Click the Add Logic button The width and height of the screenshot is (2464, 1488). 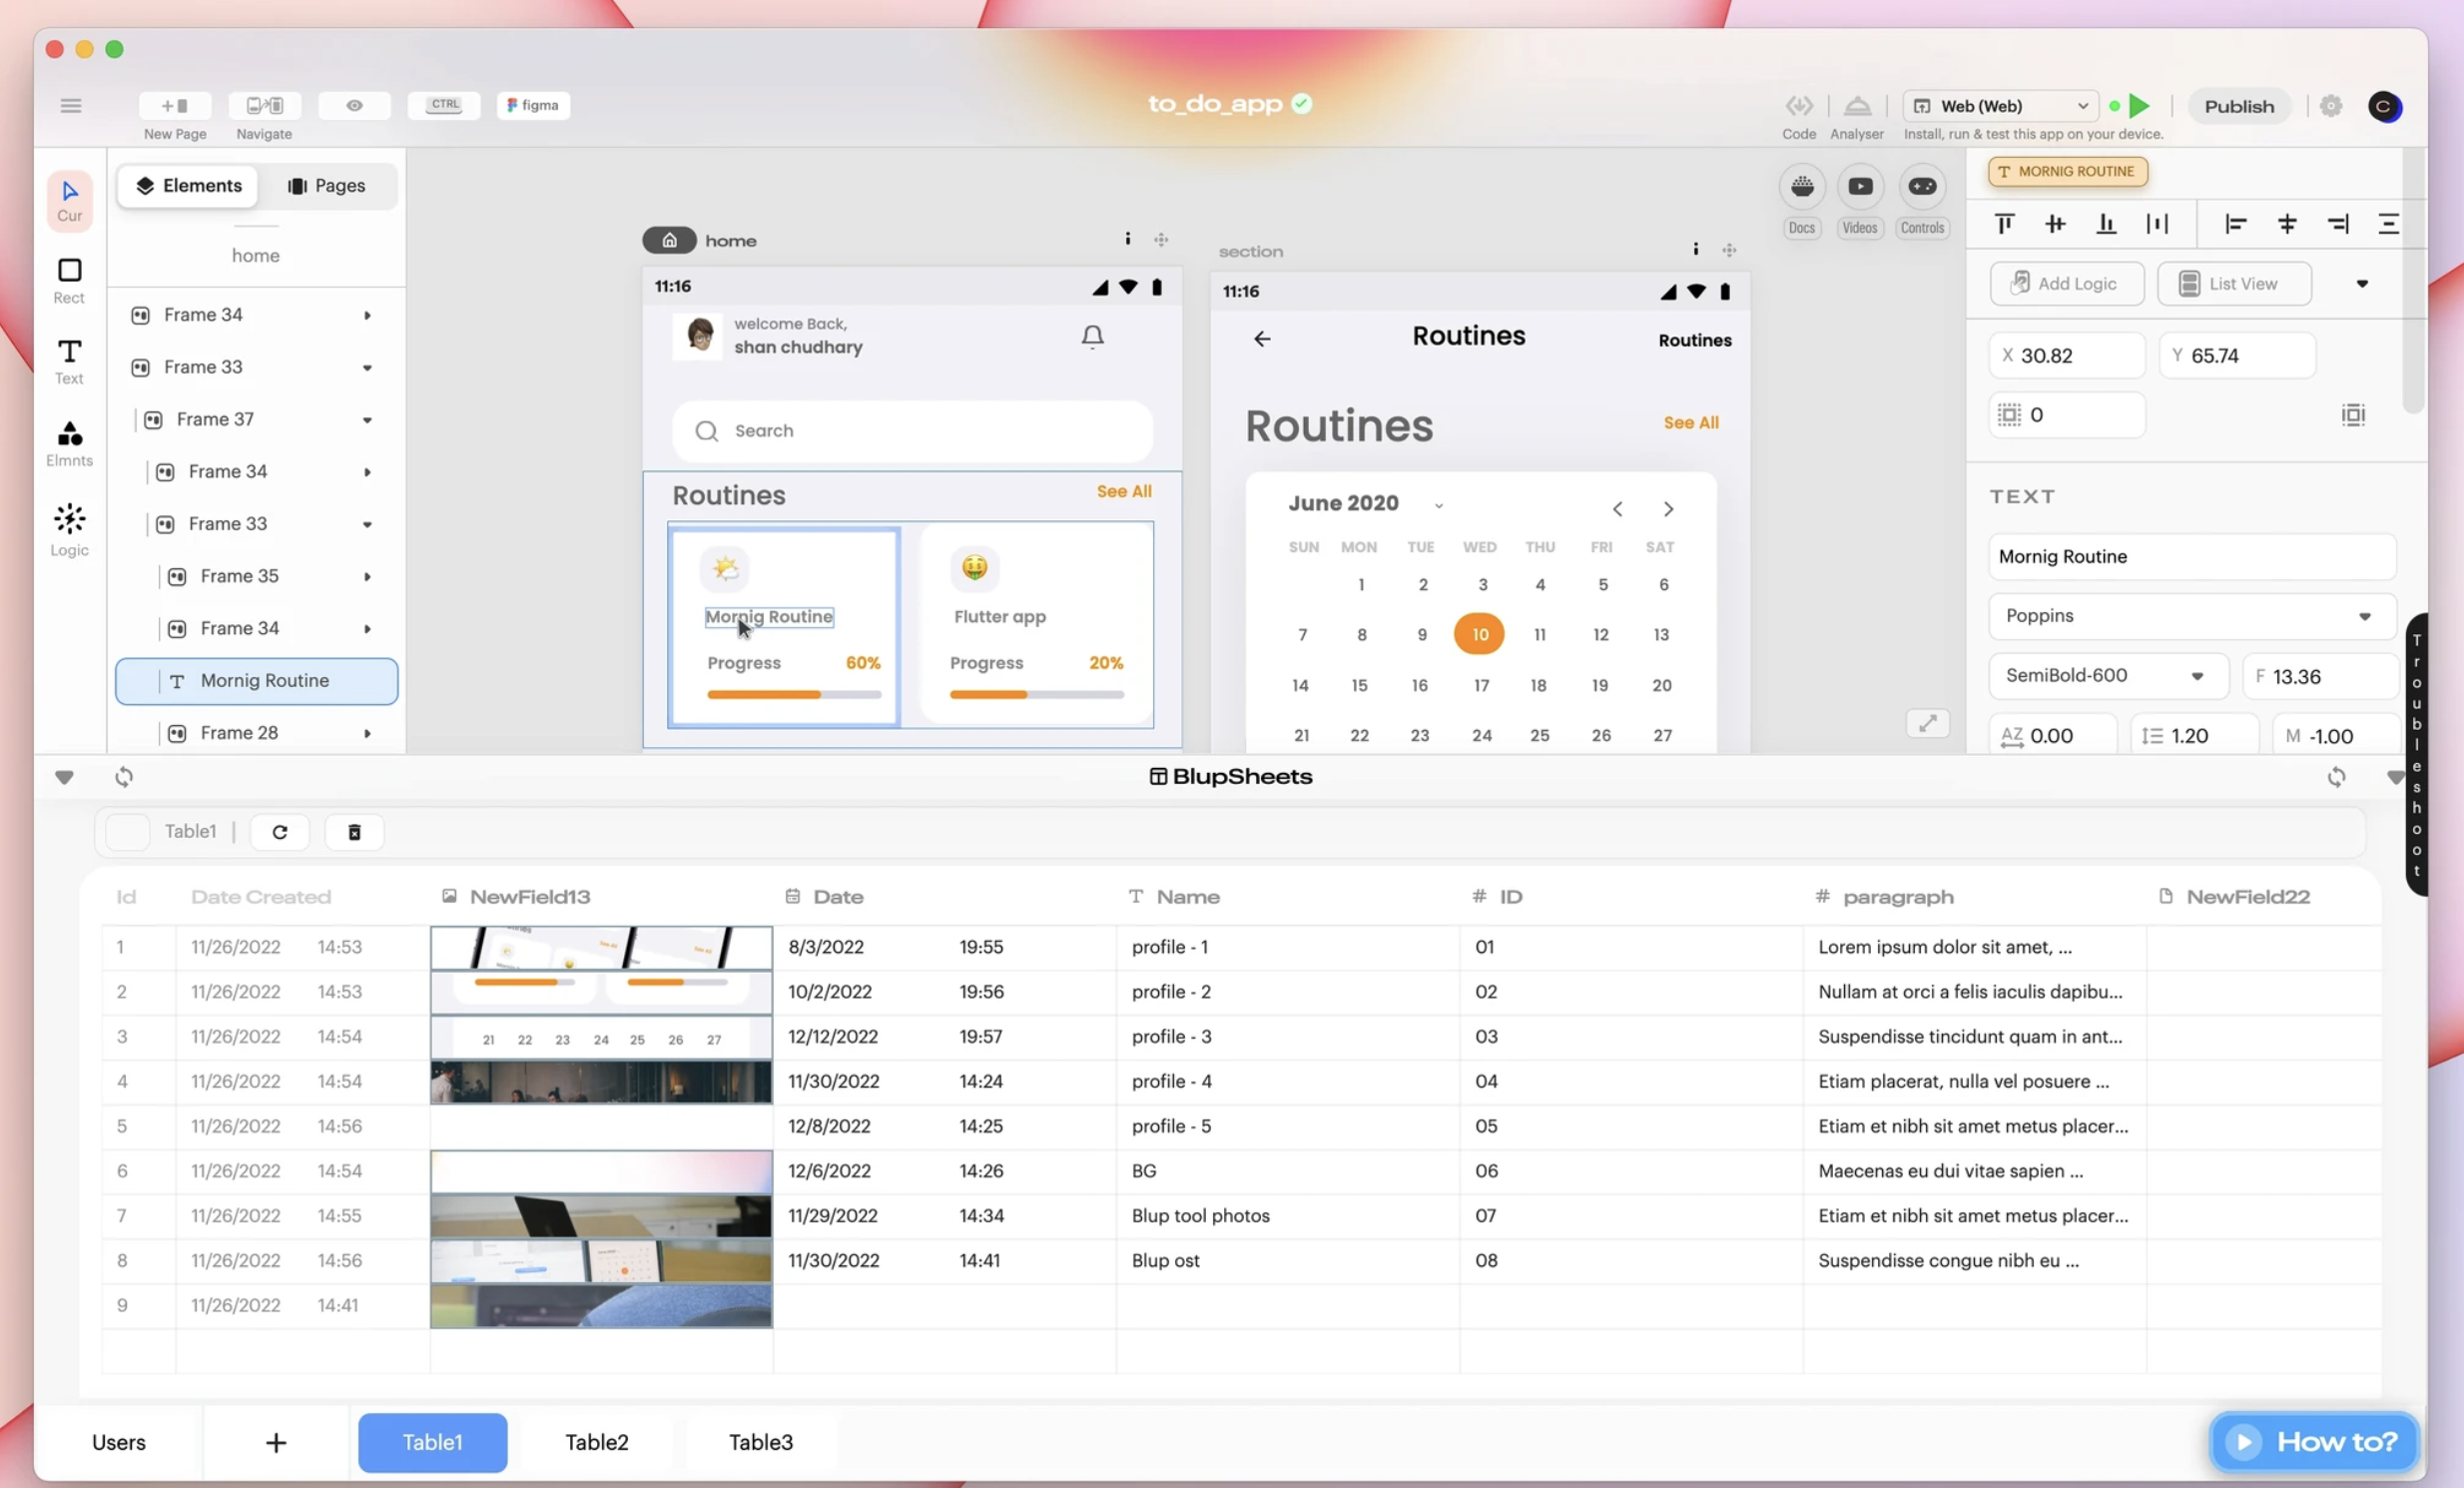pyautogui.click(x=2066, y=284)
